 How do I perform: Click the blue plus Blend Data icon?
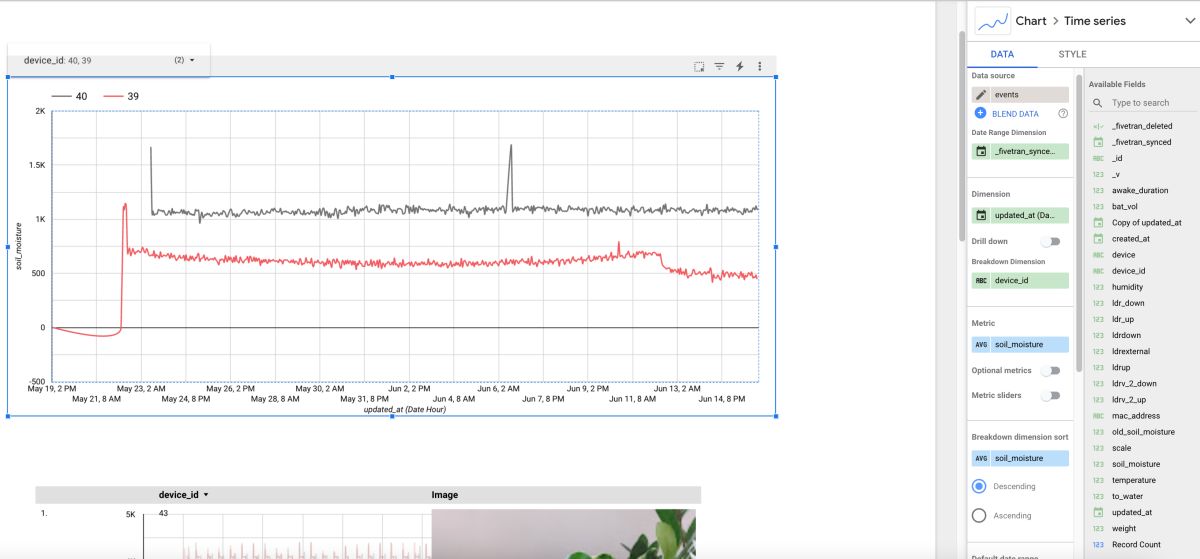[x=980, y=114]
